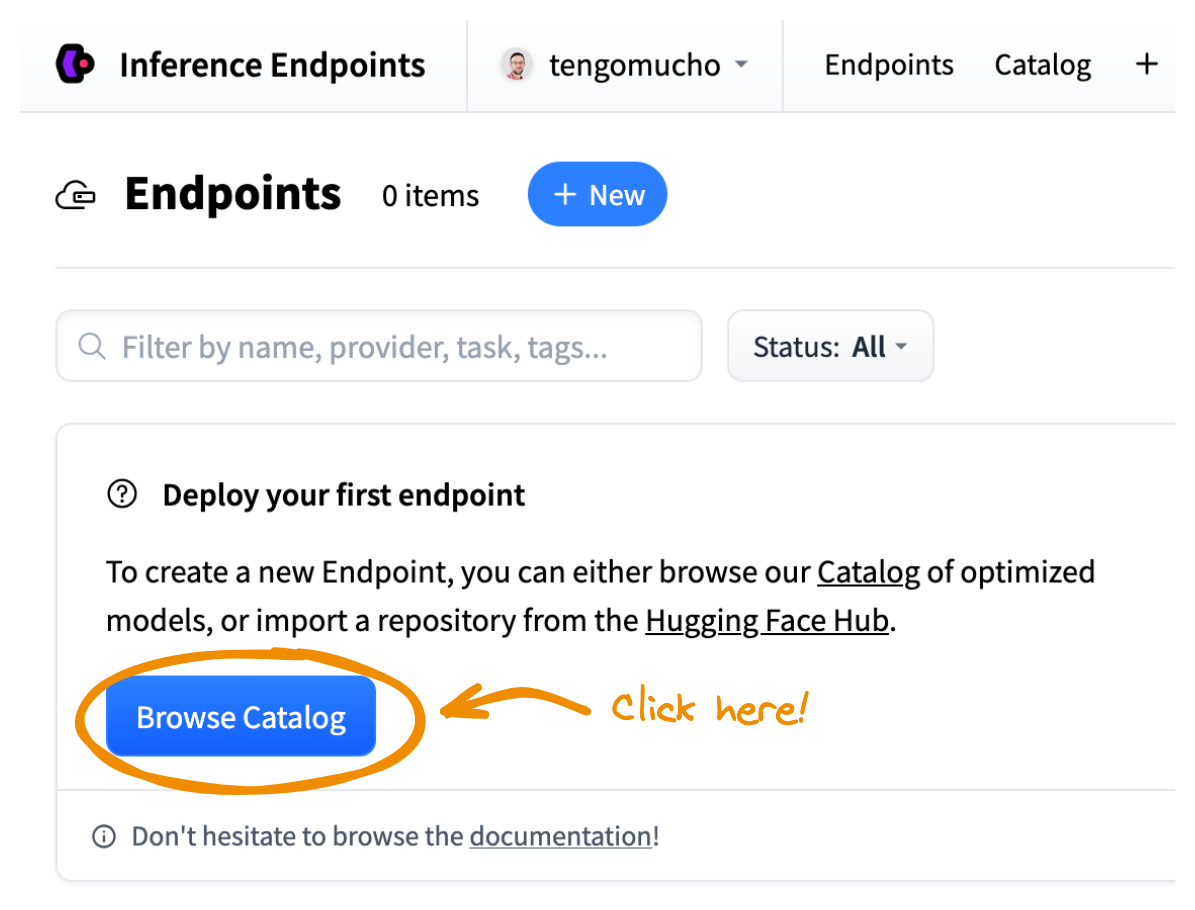Open the Catalog link in the description
This screenshot has width=1195, height=910.
coord(867,572)
